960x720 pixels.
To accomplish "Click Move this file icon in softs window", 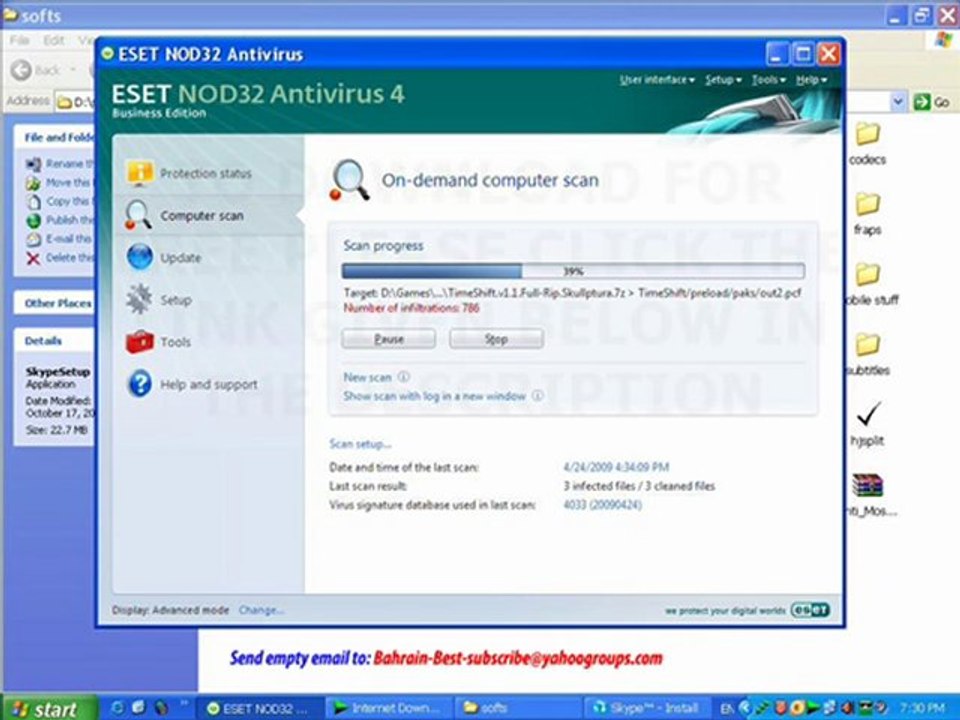I will click(34, 183).
